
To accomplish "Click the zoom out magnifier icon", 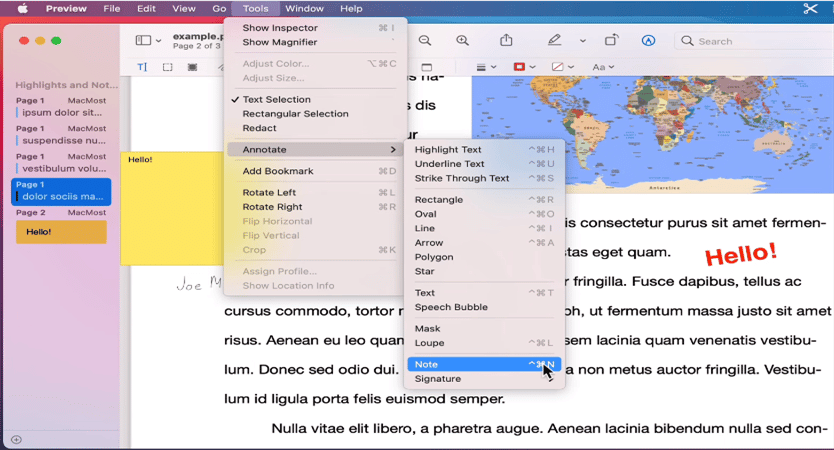I will click(424, 40).
